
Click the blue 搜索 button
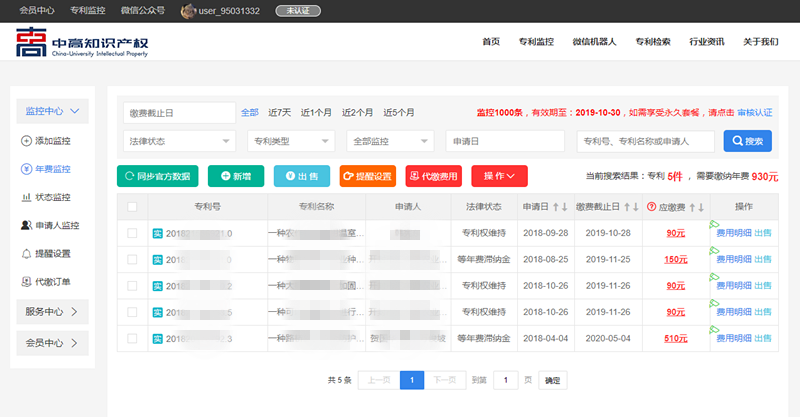coord(747,141)
